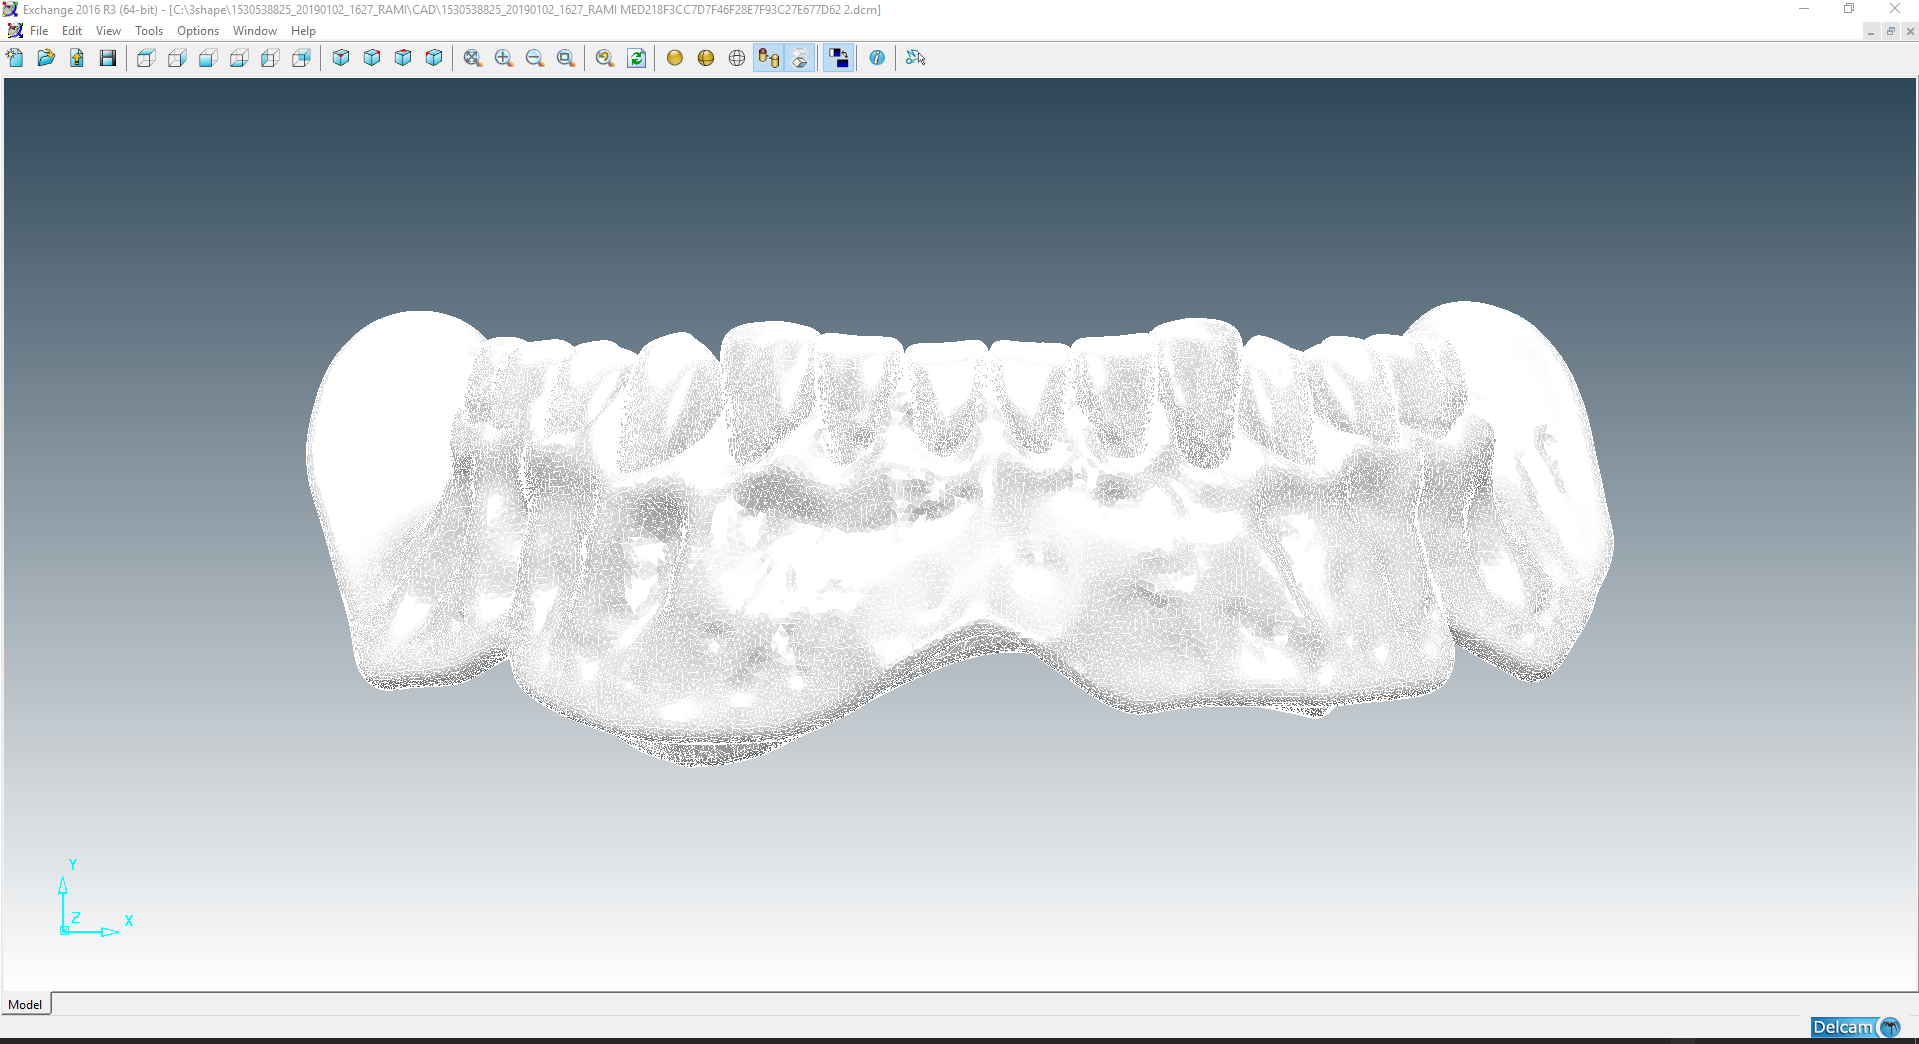Refresh the model display
This screenshot has height=1044, width=1919.
click(636, 59)
